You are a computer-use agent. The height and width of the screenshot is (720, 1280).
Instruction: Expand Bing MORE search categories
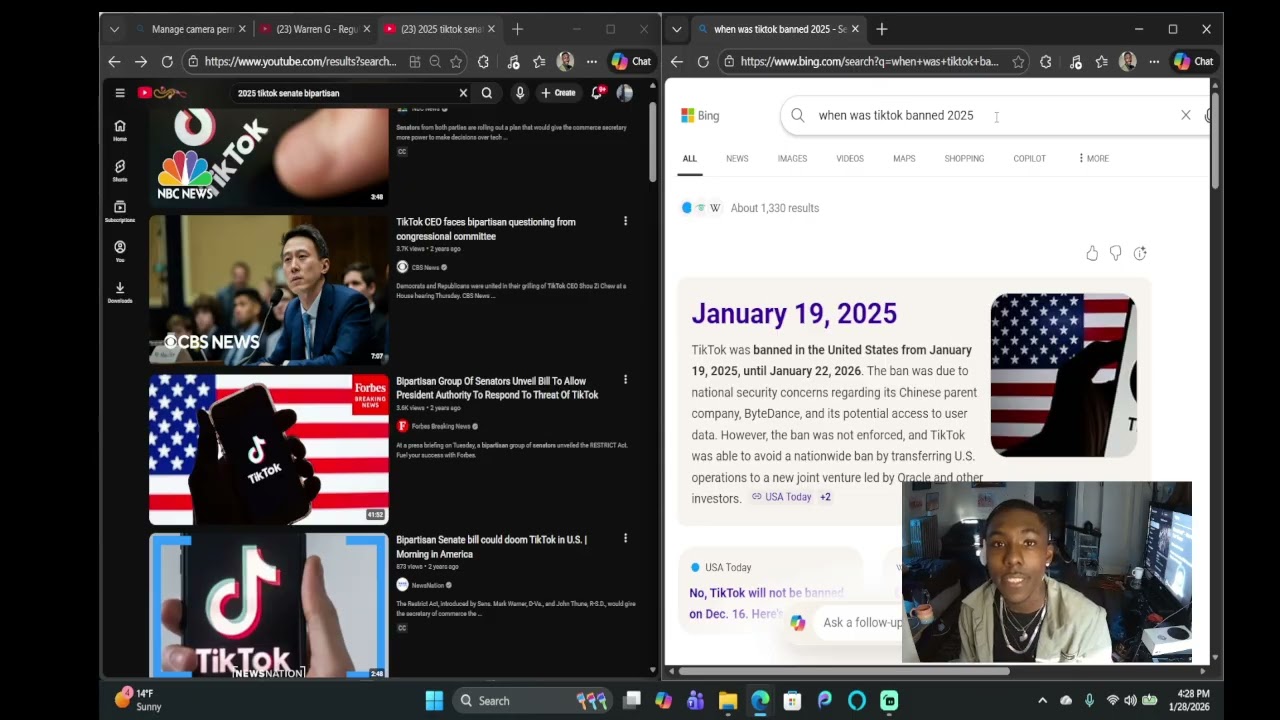click(x=1093, y=158)
